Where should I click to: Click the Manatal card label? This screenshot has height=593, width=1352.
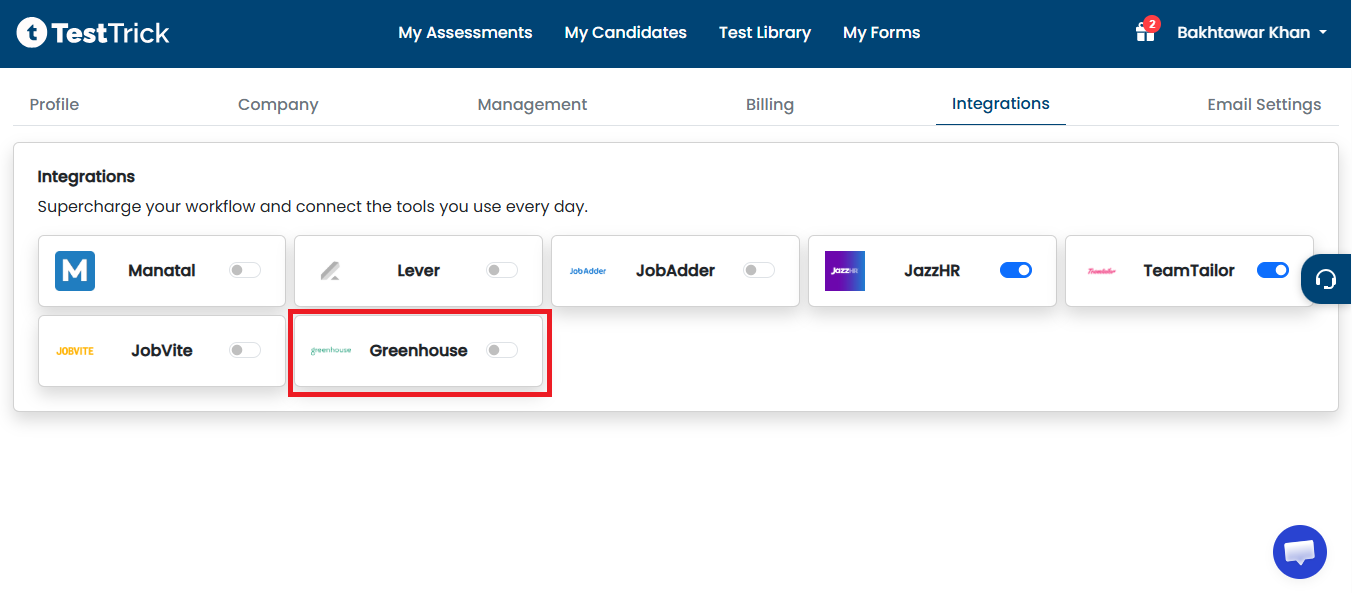(x=162, y=271)
